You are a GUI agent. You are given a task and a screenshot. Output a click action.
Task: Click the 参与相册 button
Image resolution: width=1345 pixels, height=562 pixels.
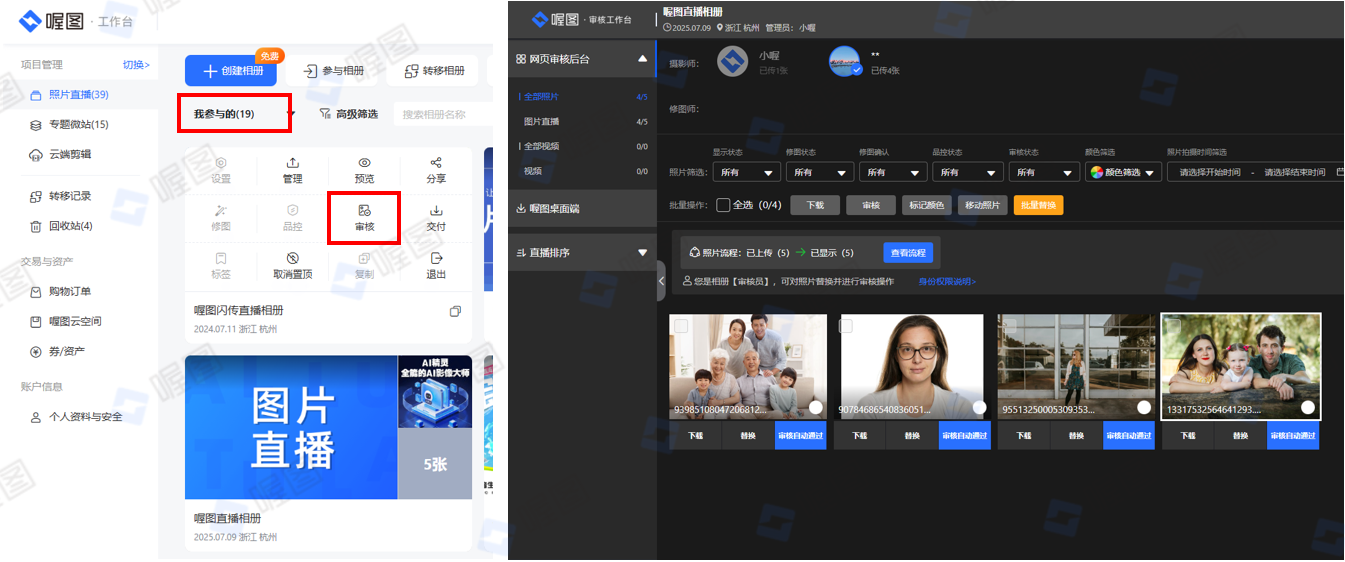[x=335, y=71]
